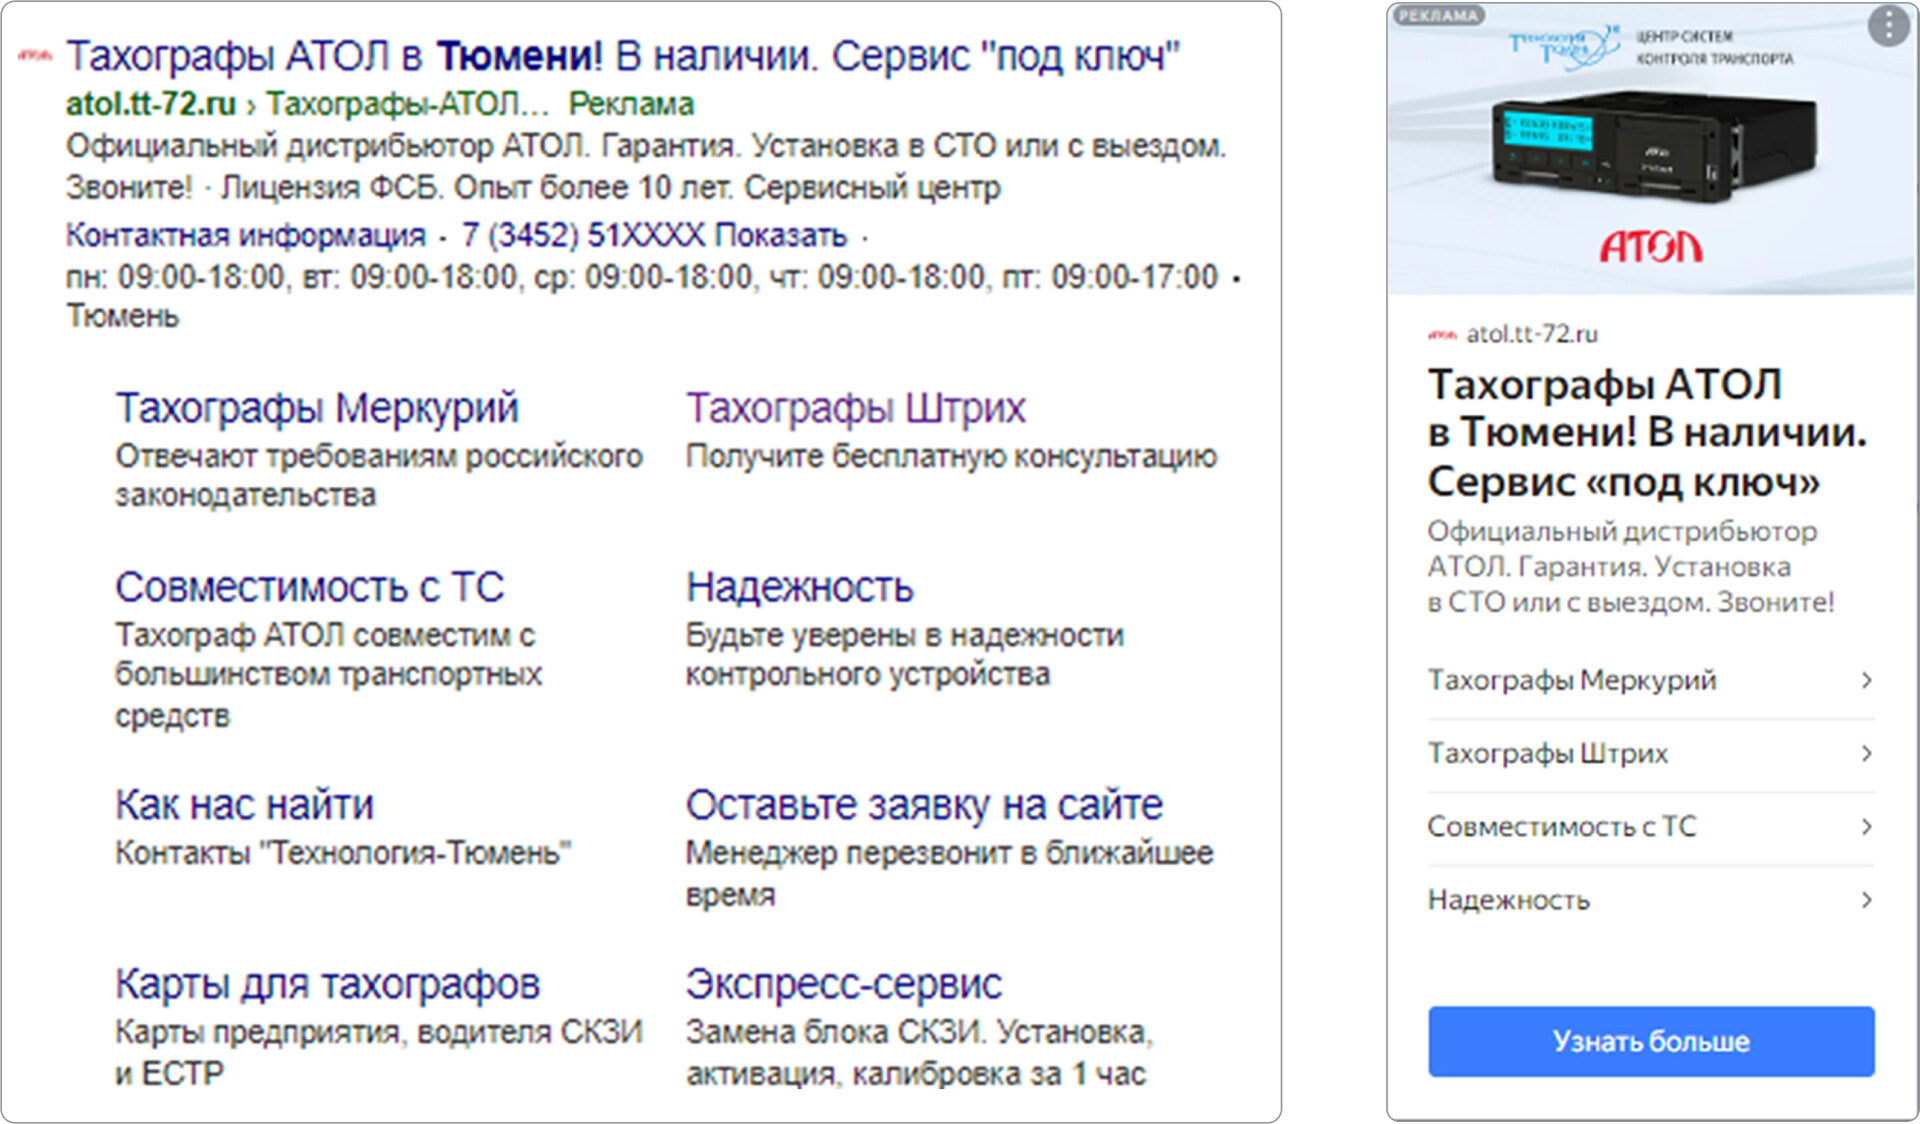The height and width of the screenshot is (1124, 1920).
Task: Click the Узнать больше button
Action: point(1651,1041)
